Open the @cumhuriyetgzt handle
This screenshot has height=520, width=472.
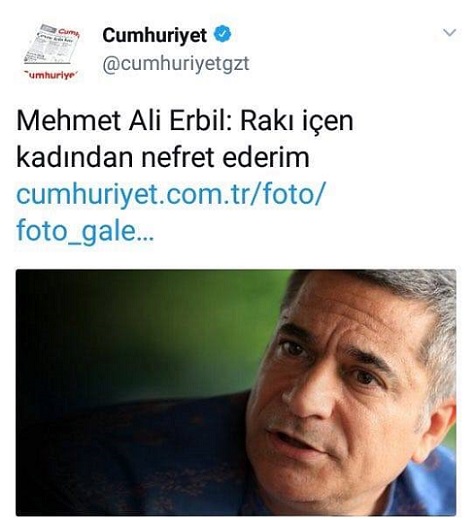tap(176, 64)
